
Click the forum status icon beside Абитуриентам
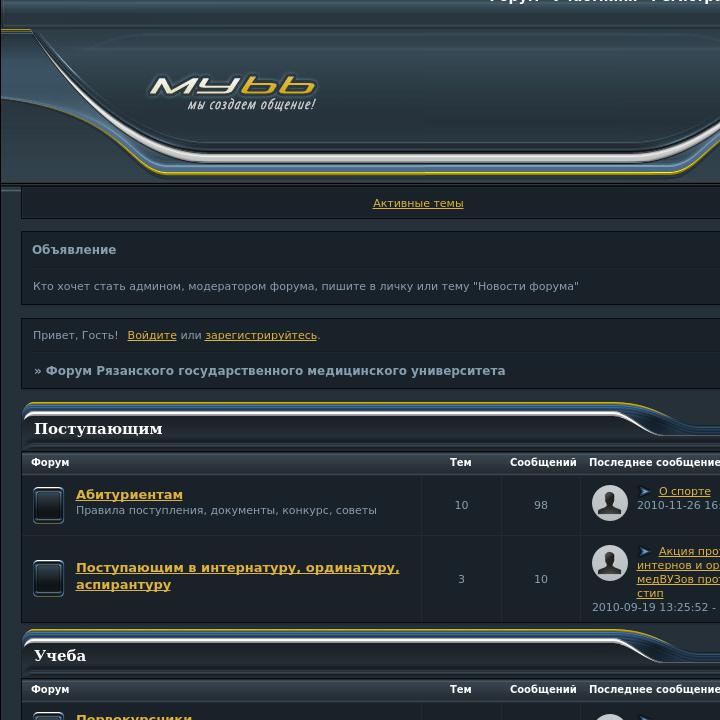click(48, 505)
